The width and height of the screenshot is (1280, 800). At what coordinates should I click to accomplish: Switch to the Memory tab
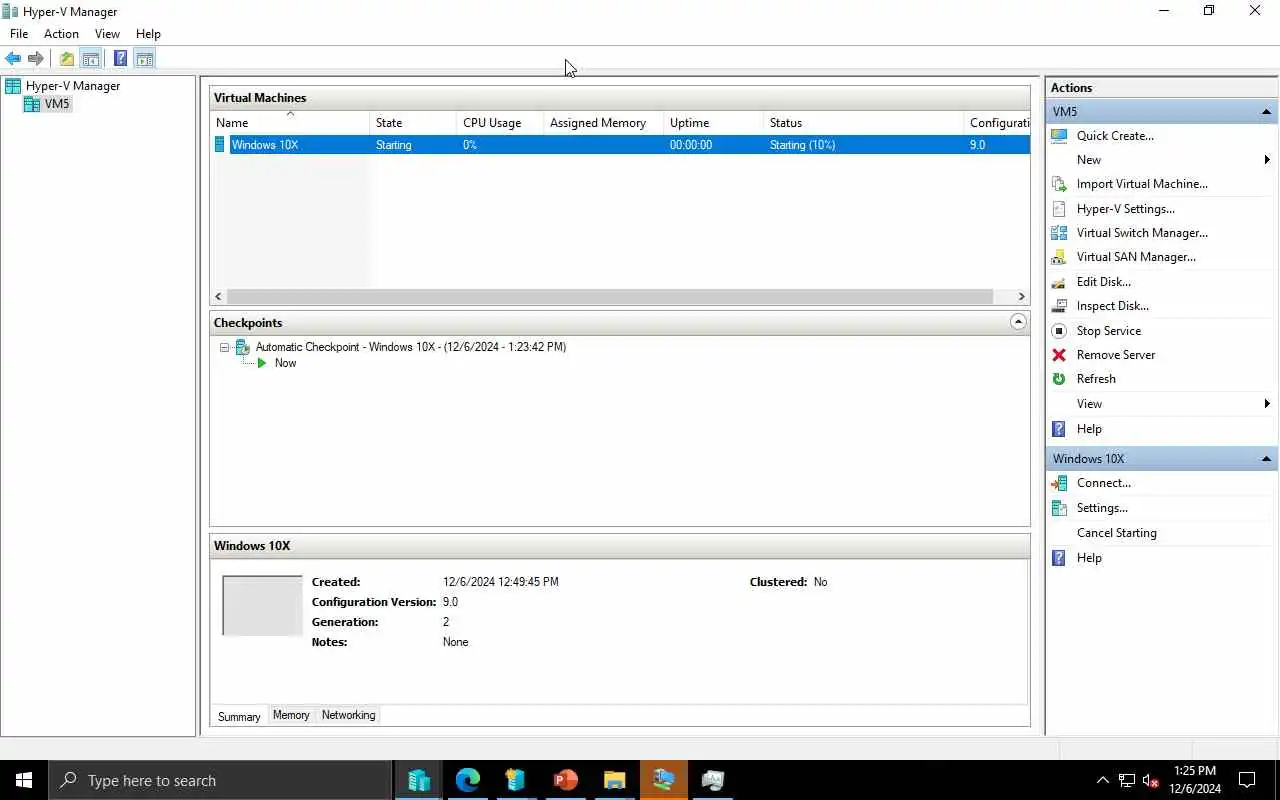click(291, 715)
